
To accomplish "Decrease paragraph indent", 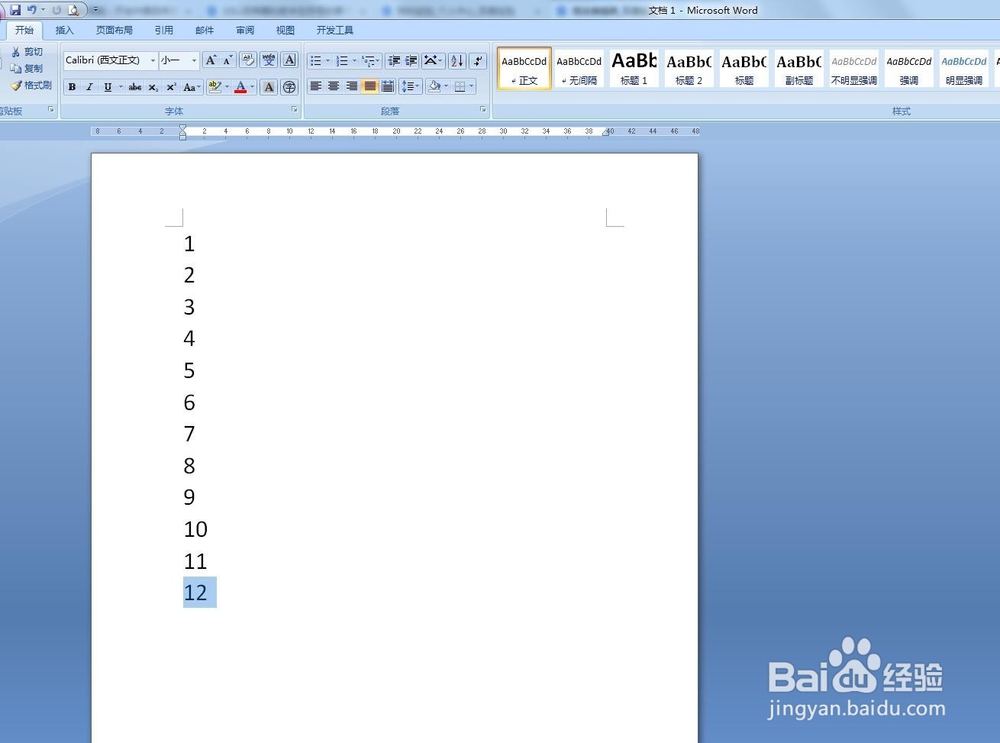I will pos(394,61).
